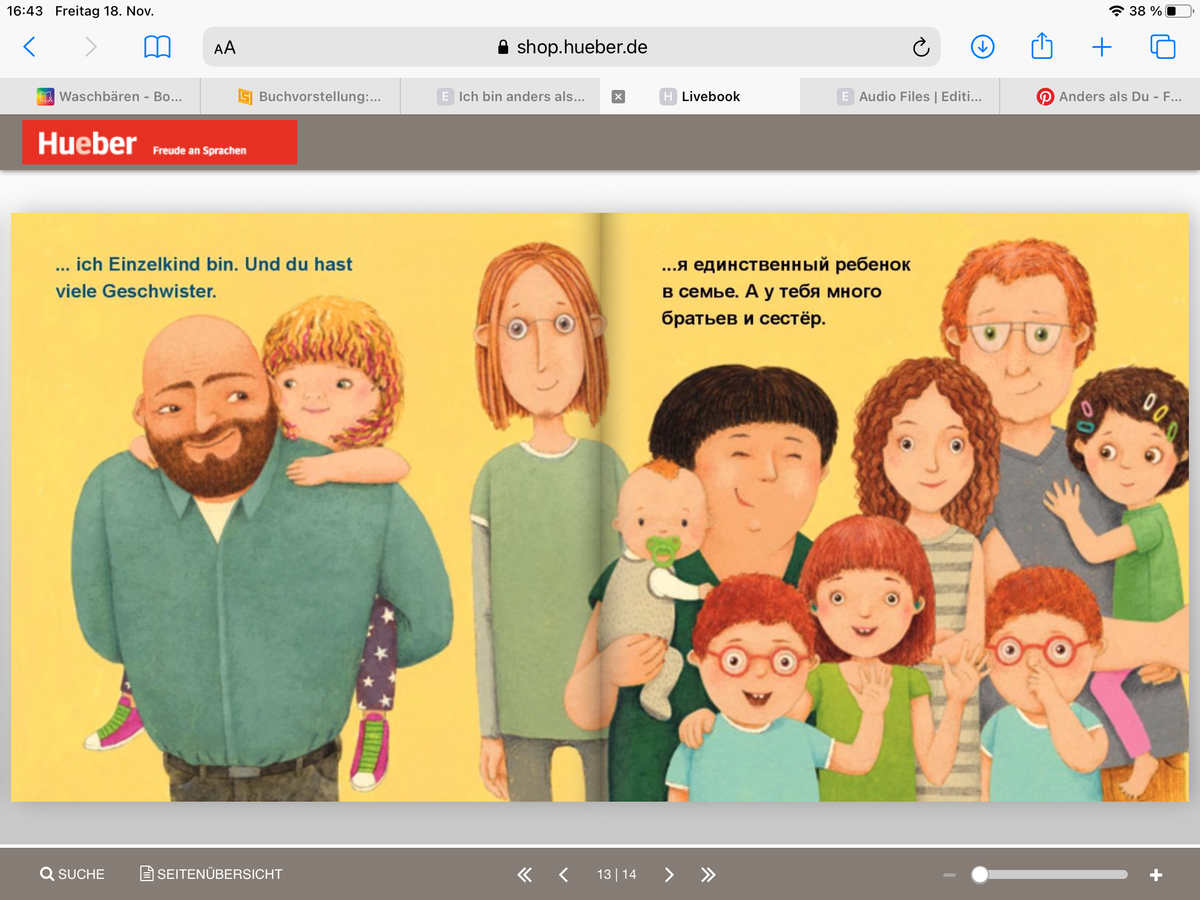1200x900 pixels.
Task: Click the left book page with German text
Action: tap(306, 507)
